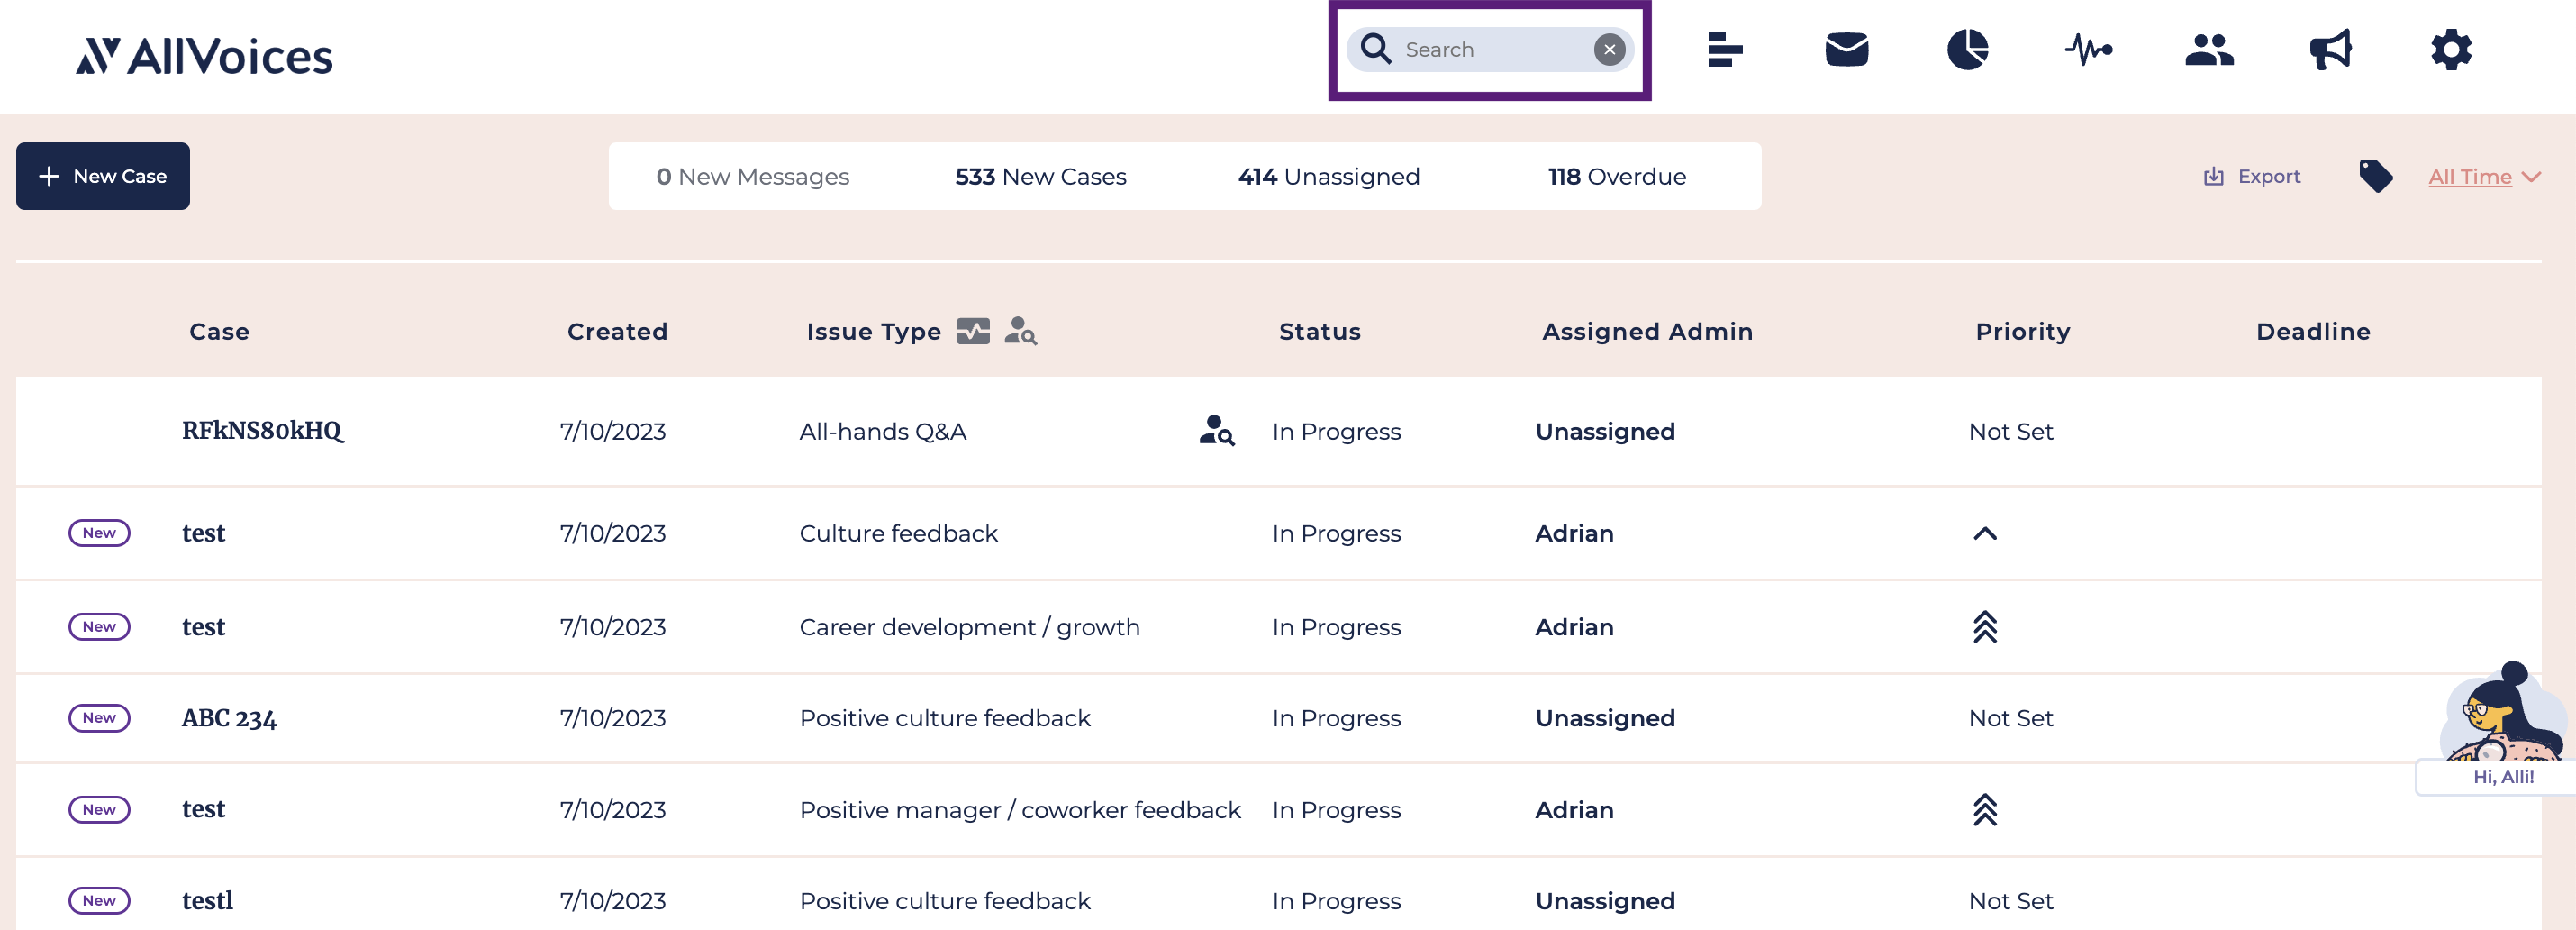This screenshot has width=2576, height=930.
Task: Click Unassigned in the testl row
Action: click(1605, 901)
